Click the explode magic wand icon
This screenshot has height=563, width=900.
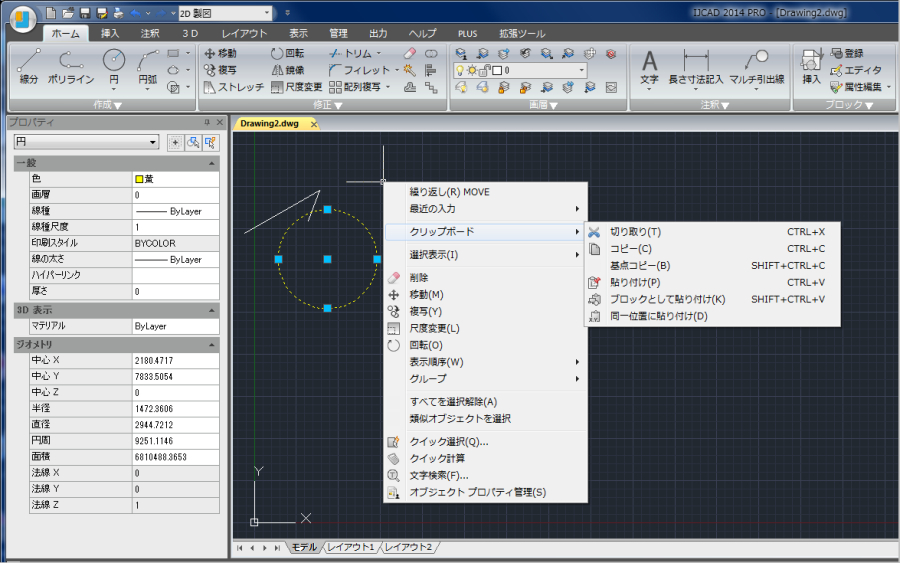pos(409,70)
